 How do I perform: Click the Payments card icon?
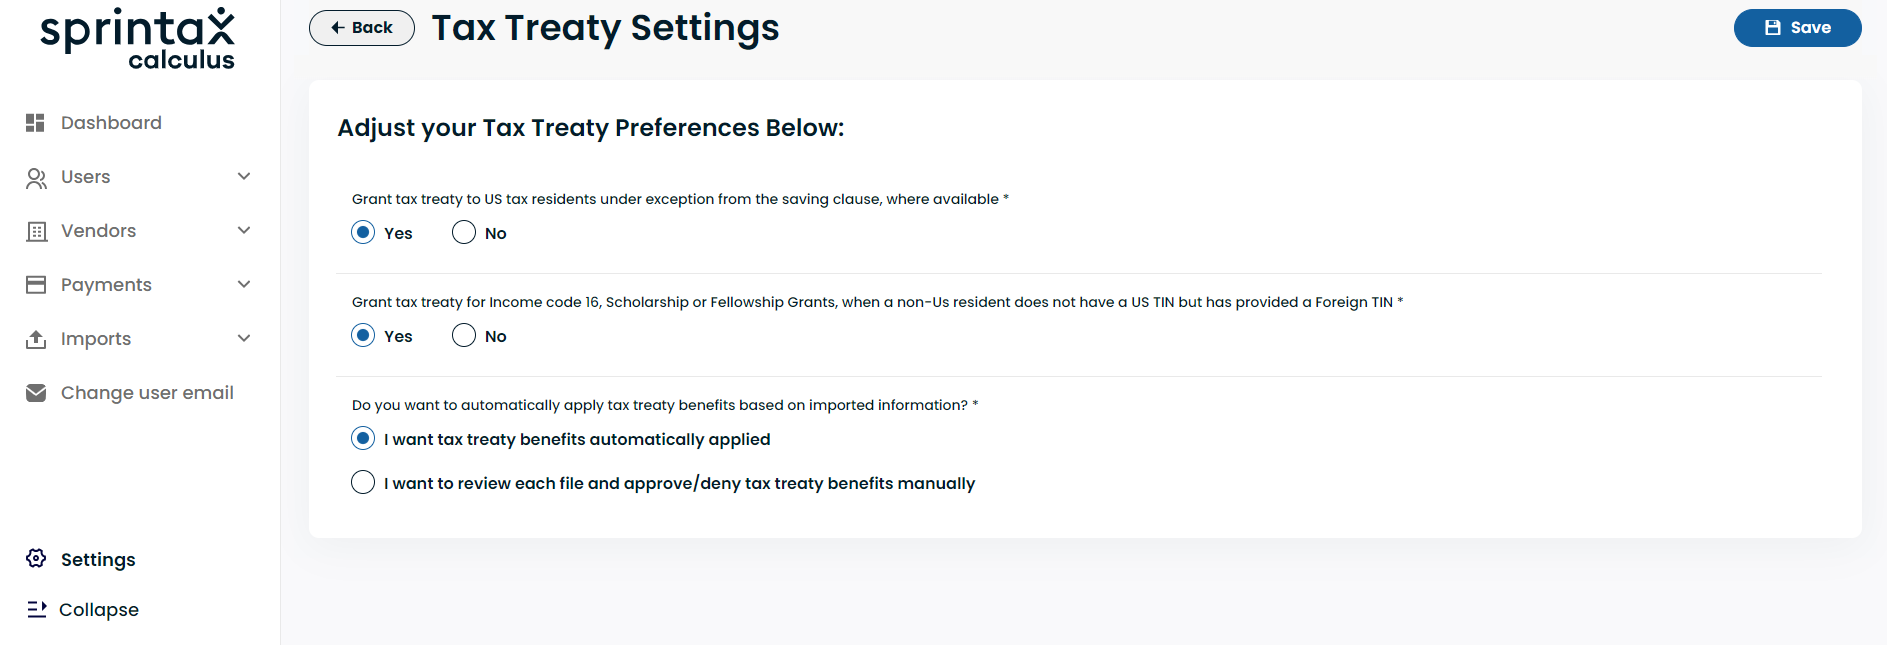[36, 285]
